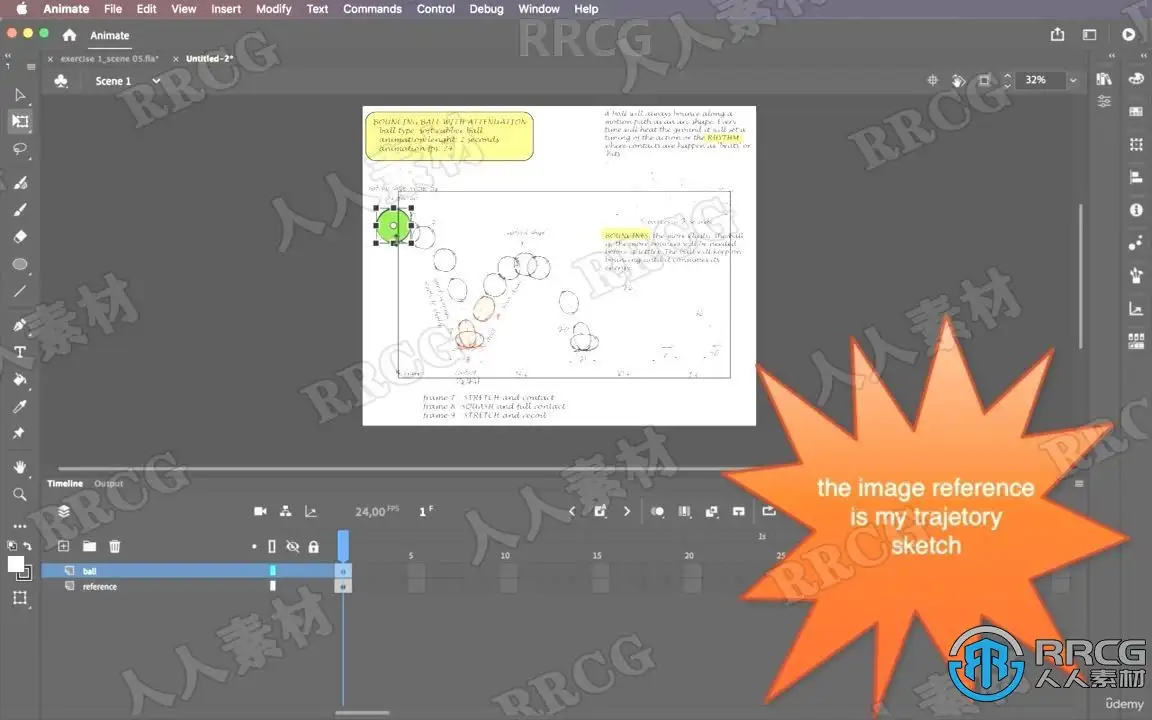Toggle layer parenting view
Viewport: 1152px width, 720px height.
286,511
